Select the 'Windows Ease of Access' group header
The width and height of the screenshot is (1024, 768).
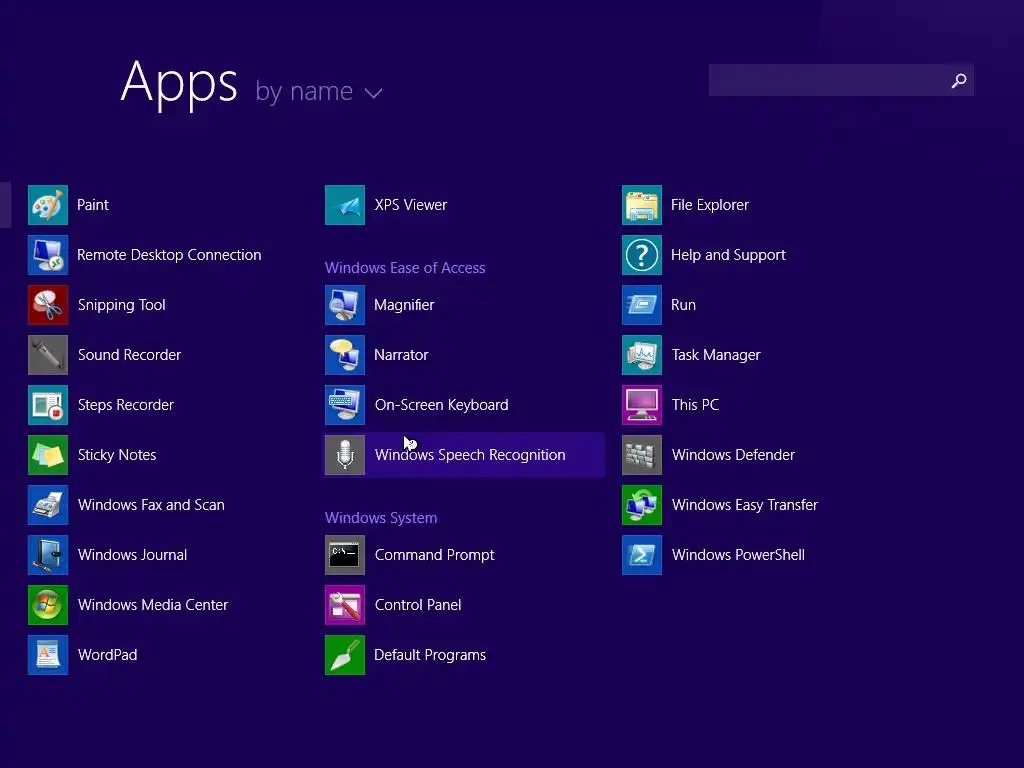point(405,268)
